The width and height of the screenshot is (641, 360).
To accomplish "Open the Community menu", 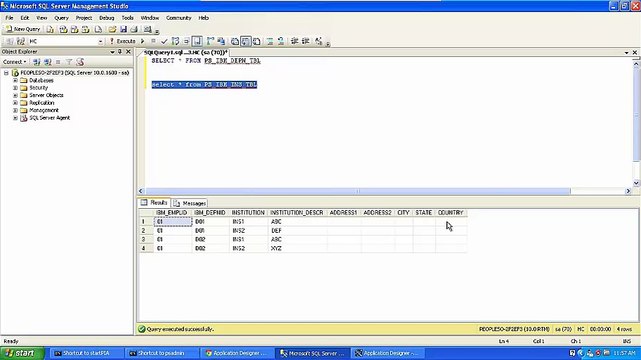I will tap(179, 18).
